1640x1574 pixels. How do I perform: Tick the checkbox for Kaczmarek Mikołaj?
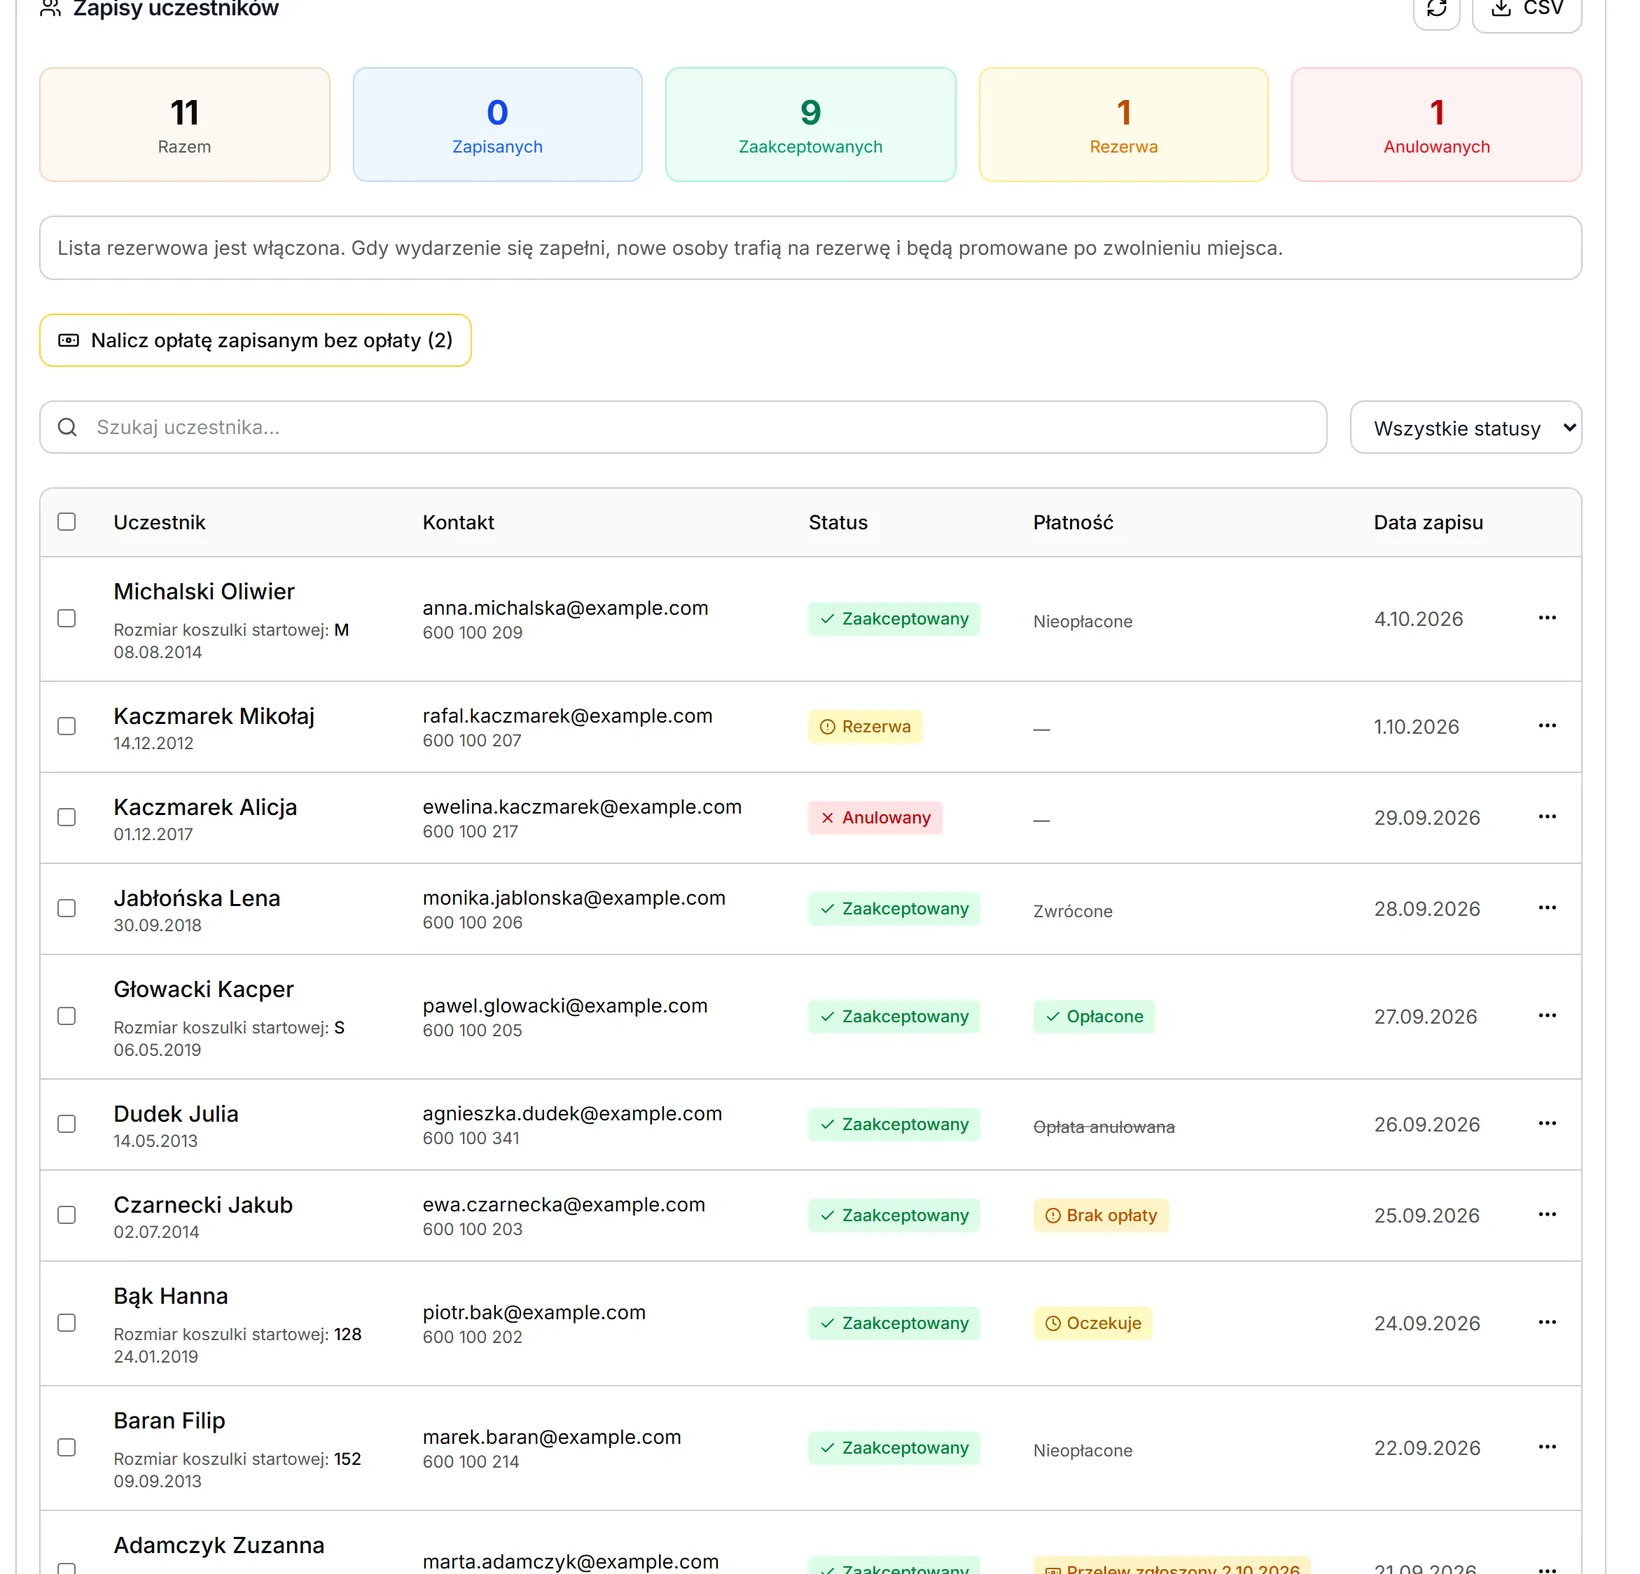click(67, 727)
